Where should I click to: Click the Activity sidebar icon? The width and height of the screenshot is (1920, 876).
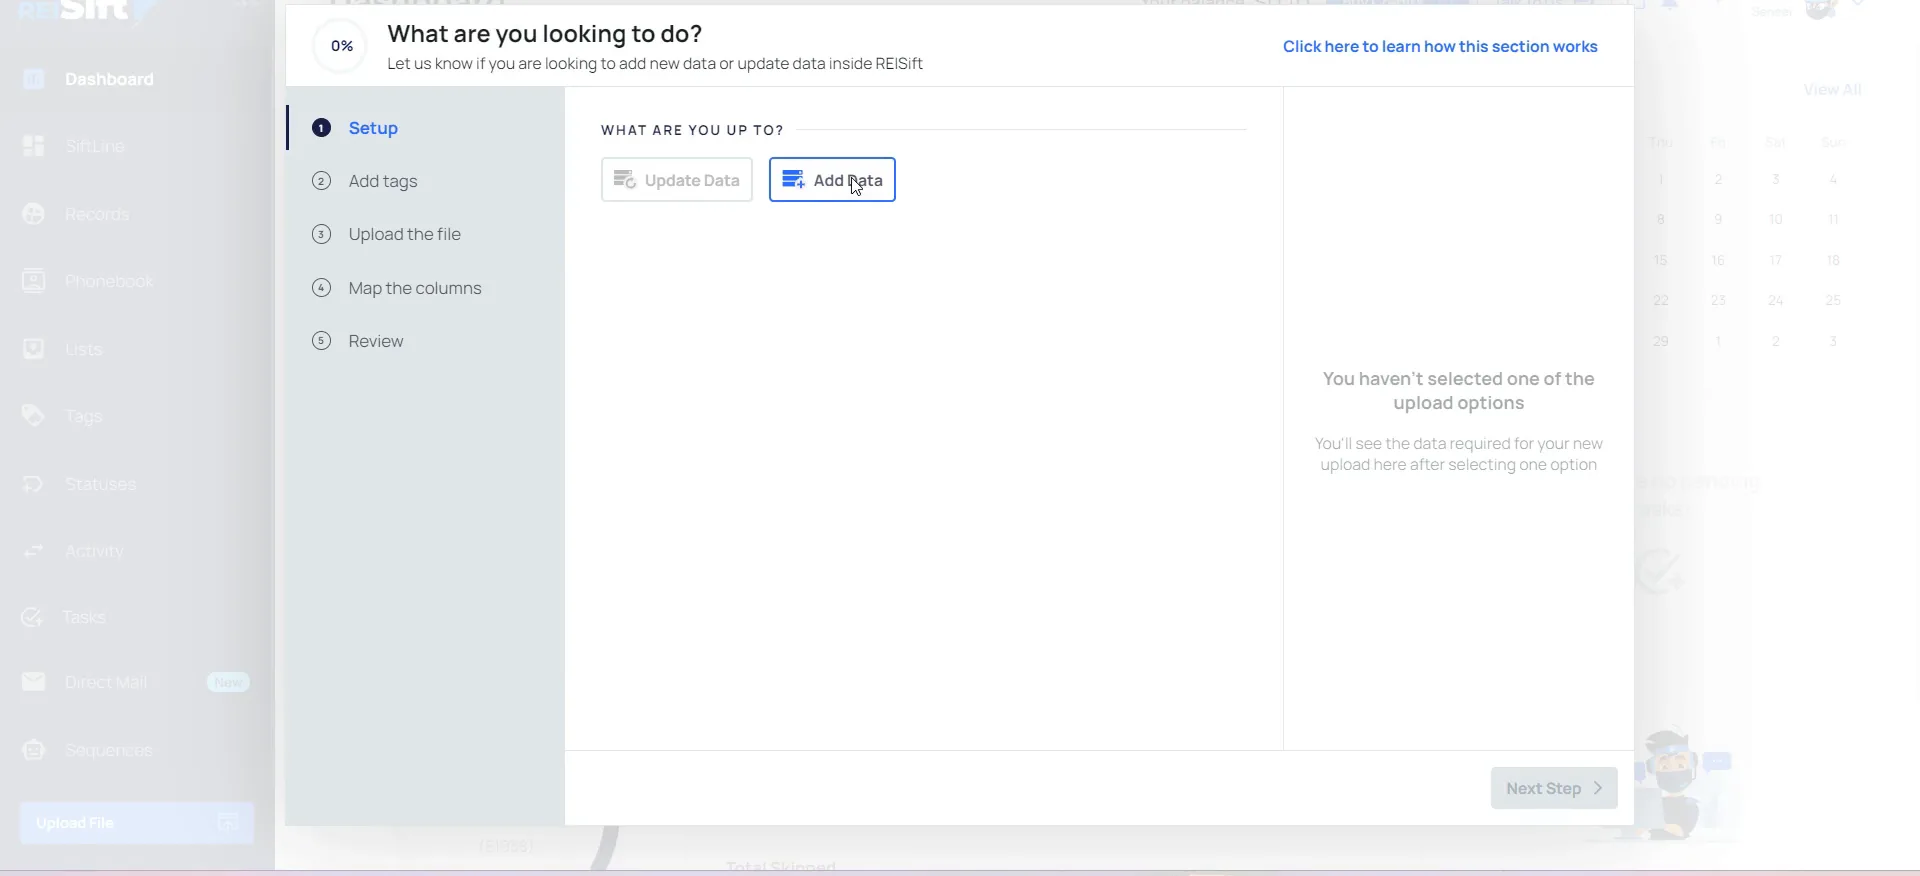(33, 551)
